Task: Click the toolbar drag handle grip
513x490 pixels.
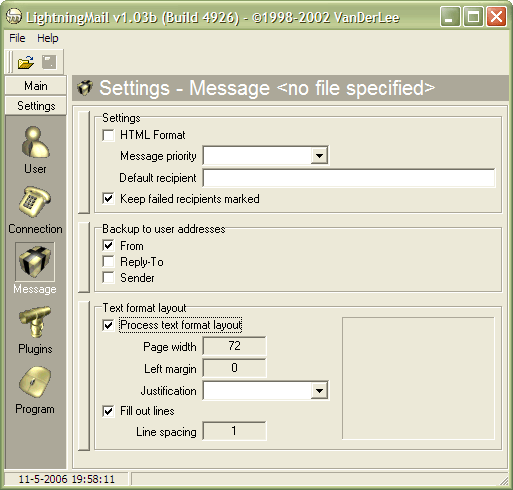Action: coord(10,62)
